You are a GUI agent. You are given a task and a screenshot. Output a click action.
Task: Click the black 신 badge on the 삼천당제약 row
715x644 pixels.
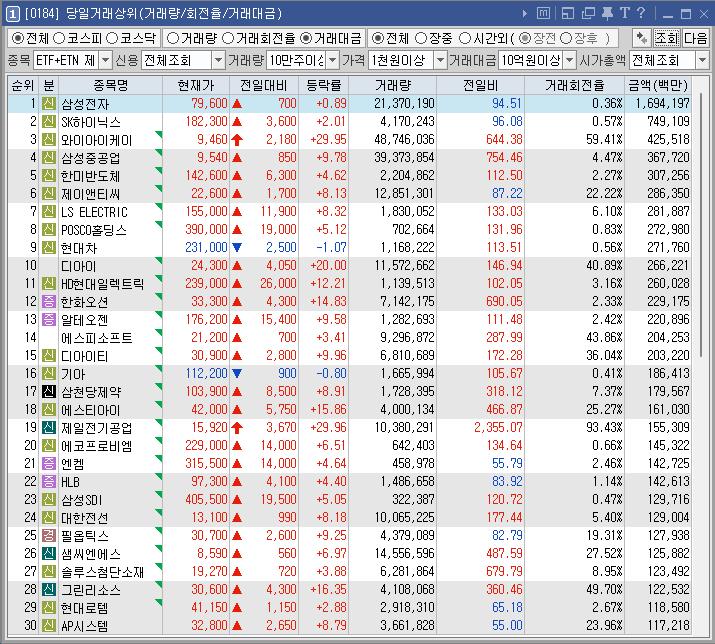click(x=49, y=391)
